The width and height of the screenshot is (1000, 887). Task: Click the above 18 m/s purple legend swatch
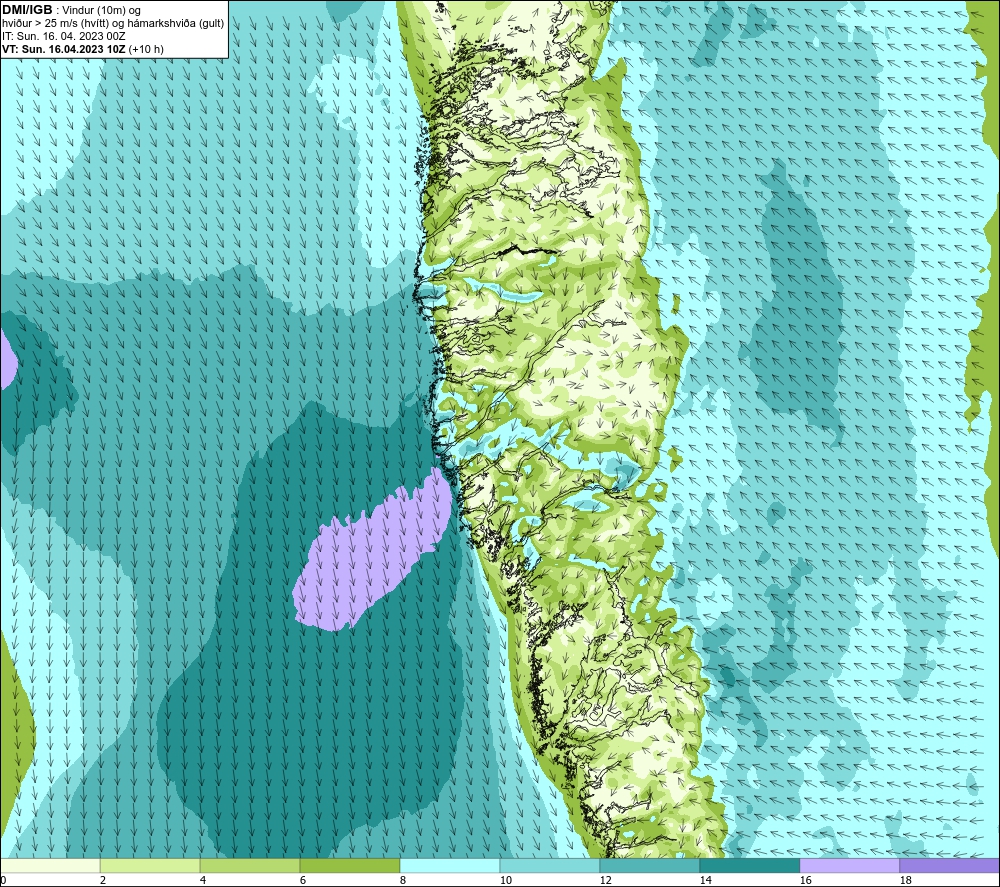[949, 865]
